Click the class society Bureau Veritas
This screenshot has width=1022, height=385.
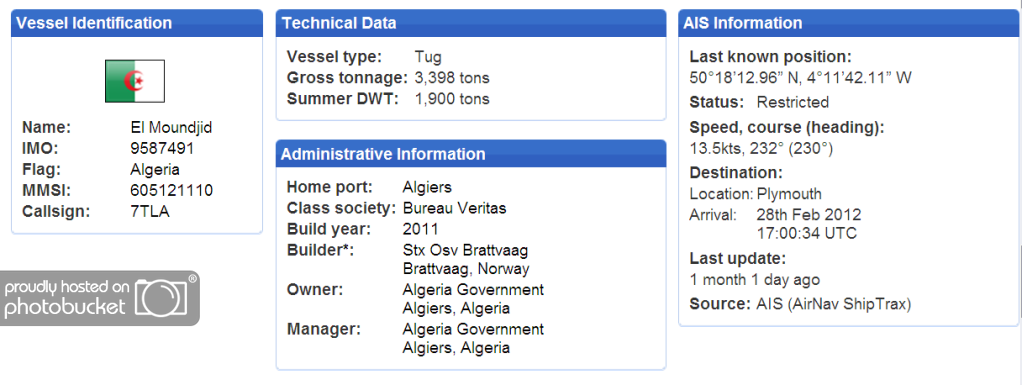coord(454,208)
